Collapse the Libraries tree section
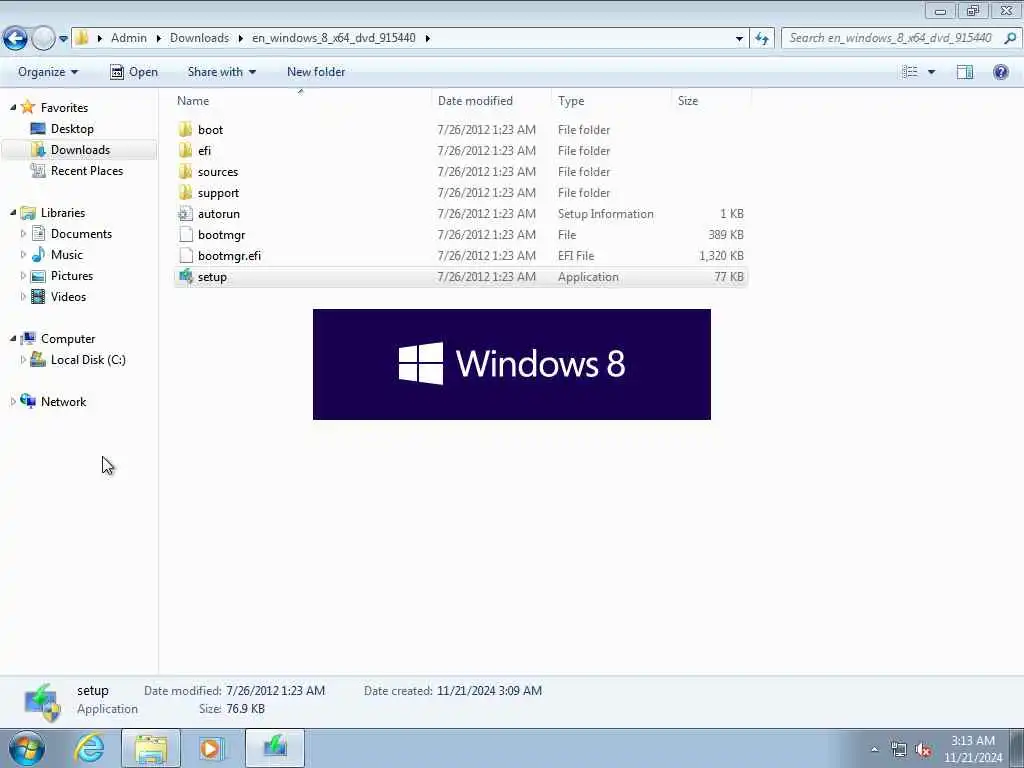Image resolution: width=1024 pixels, height=768 pixels. pyautogui.click(x=13, y=213)
